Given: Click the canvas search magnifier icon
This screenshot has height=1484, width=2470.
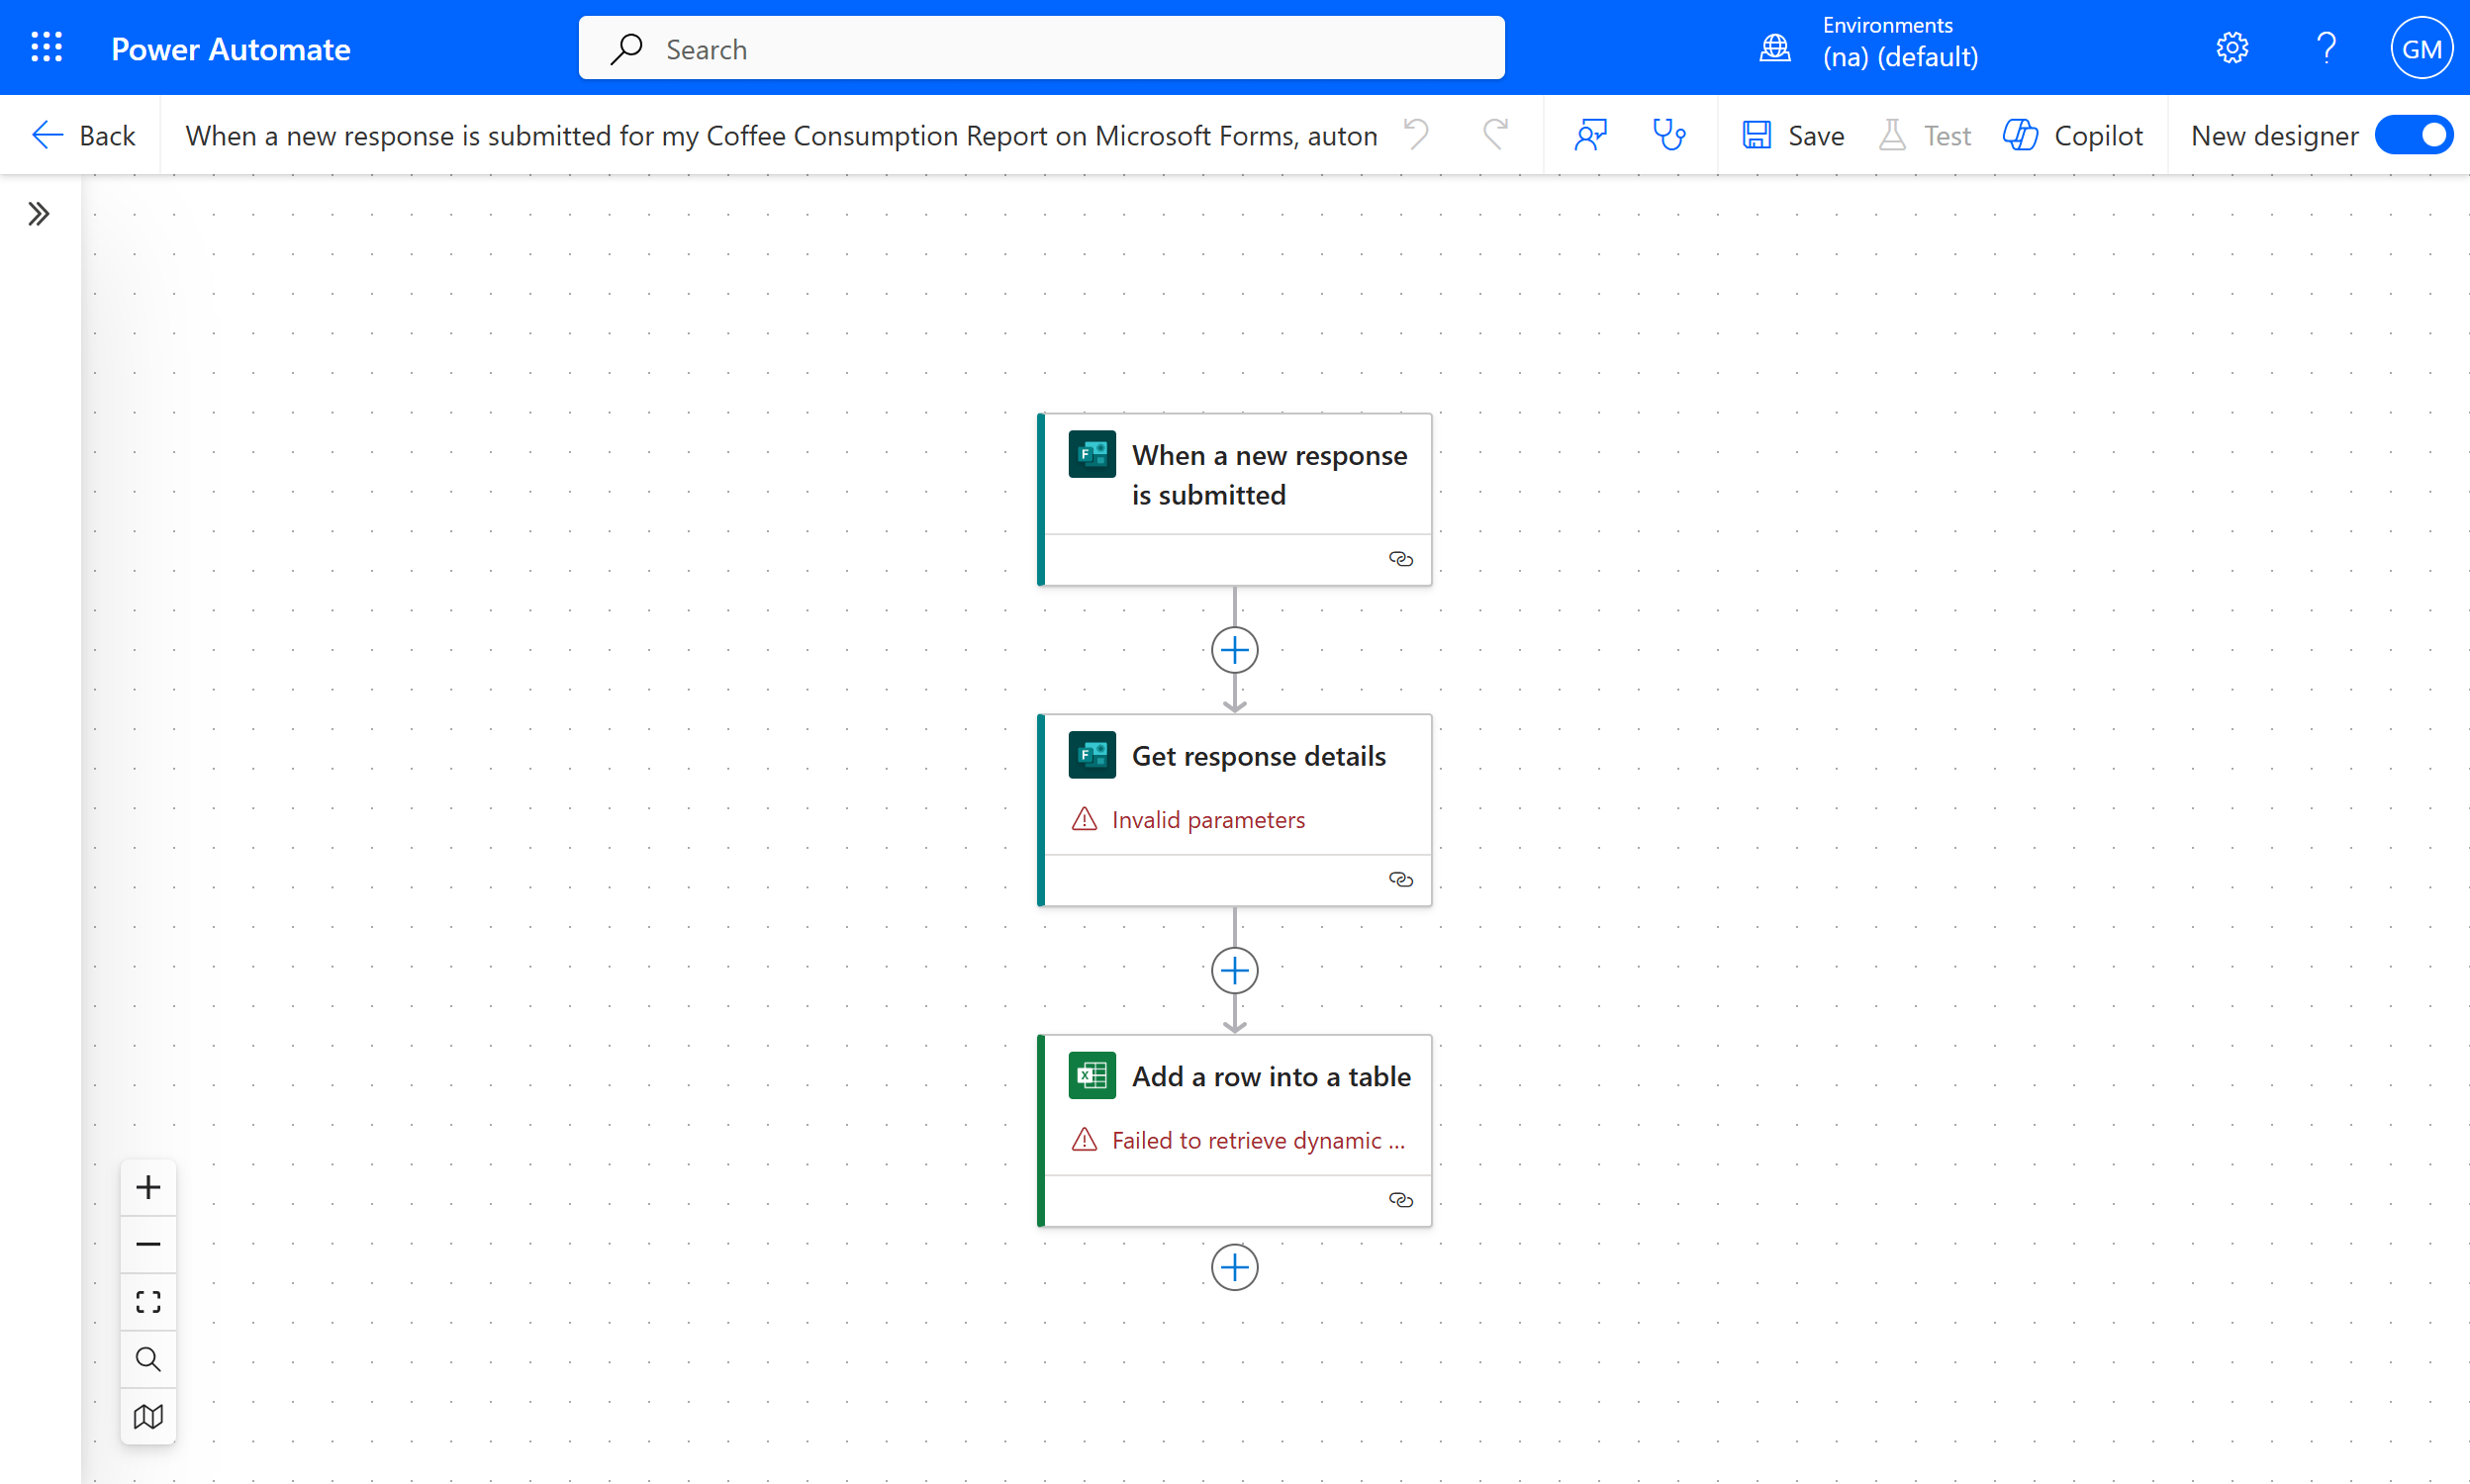Looking at the screenshot, I should [x=148, y=1359].
